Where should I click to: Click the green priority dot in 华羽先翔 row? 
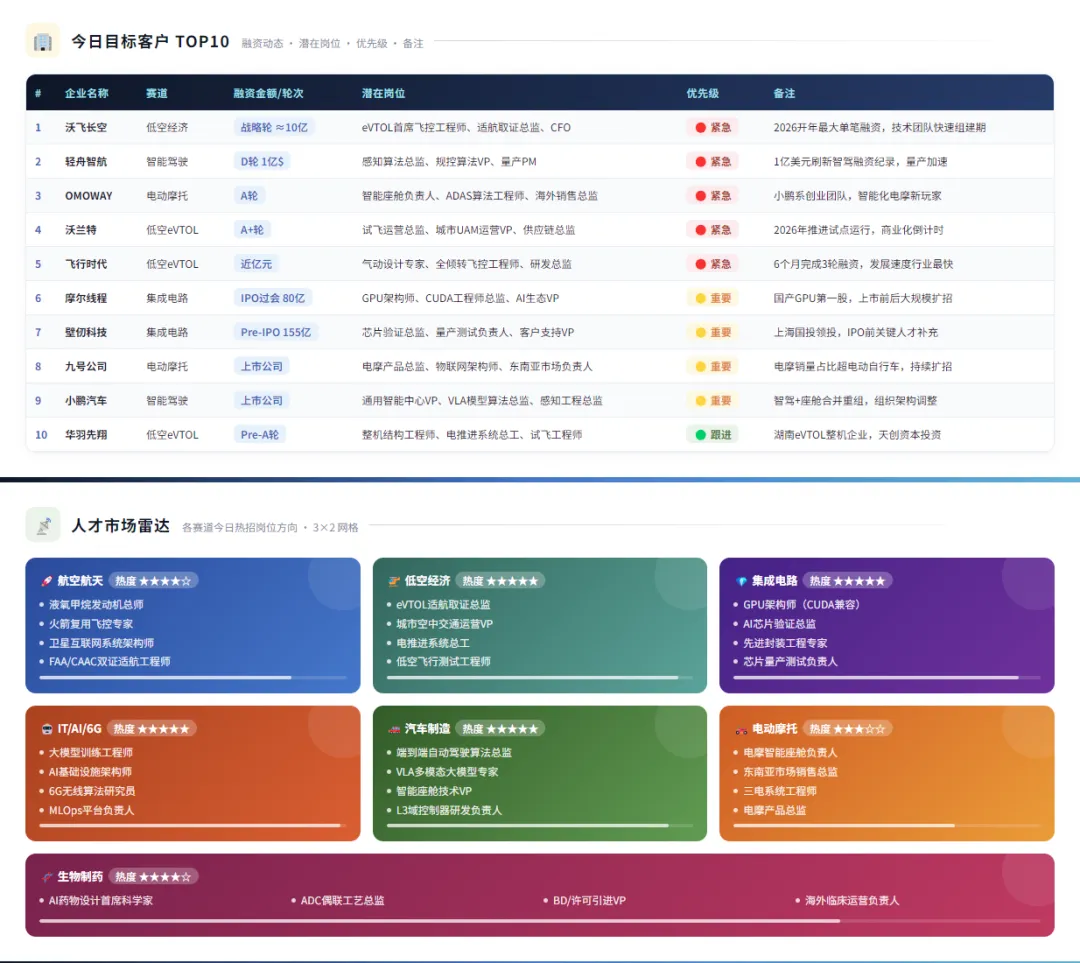(x=700, y=435)
